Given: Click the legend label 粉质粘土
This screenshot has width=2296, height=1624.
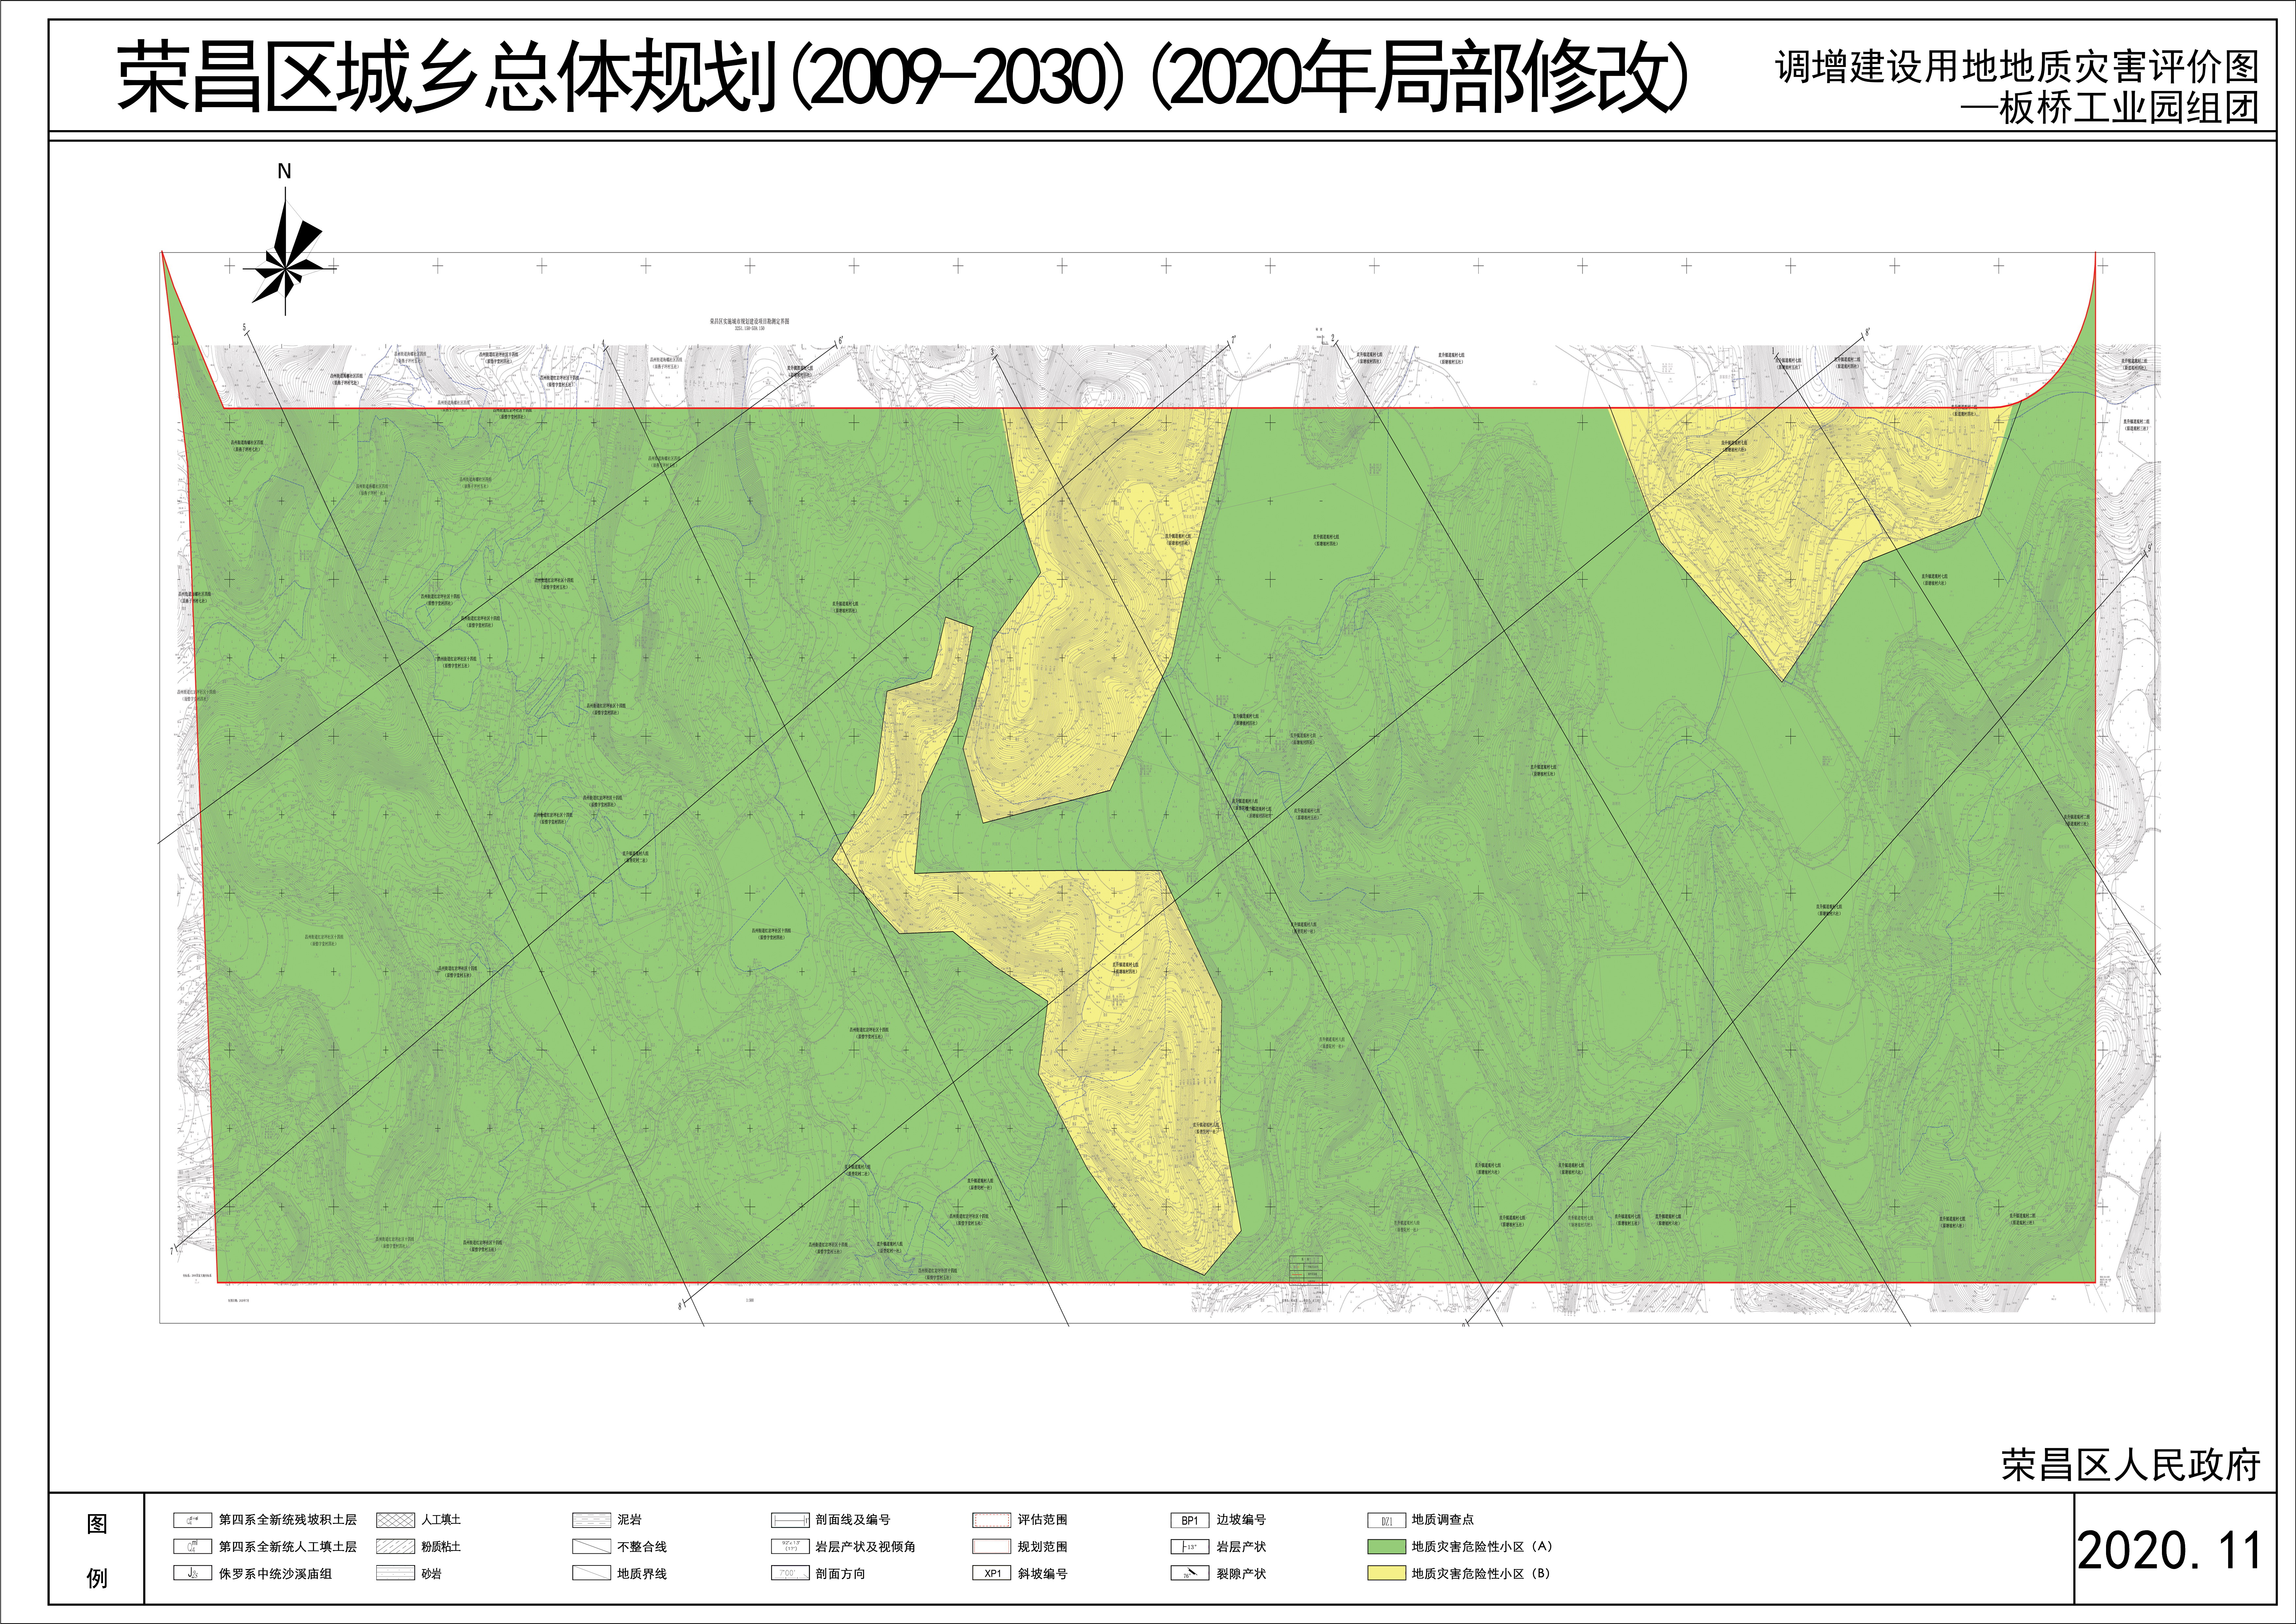Looking at the screenshot, I should point(441,1547).
